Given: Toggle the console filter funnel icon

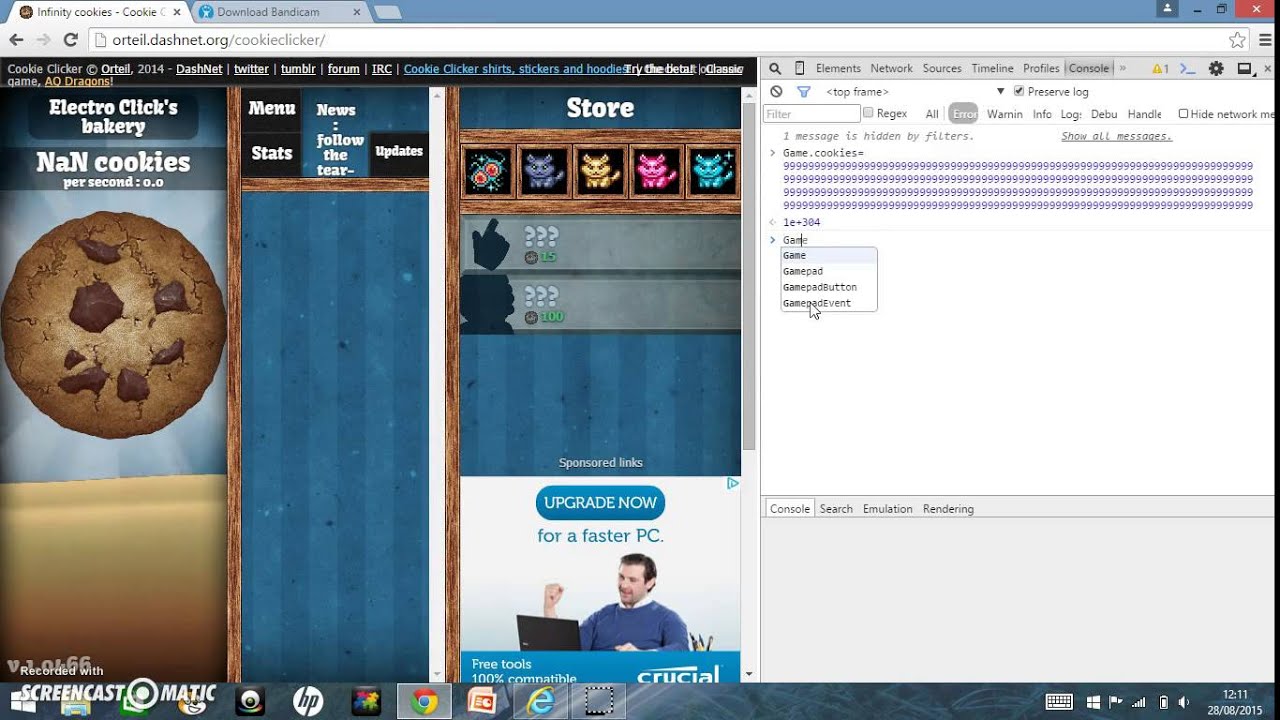Looking at the screenshot, I should [803, 91].
